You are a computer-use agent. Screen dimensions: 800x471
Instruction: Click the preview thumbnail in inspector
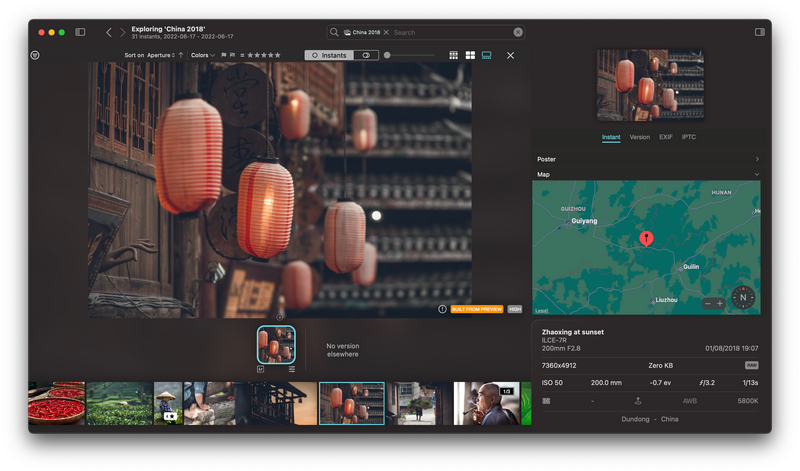click(650, 85)
